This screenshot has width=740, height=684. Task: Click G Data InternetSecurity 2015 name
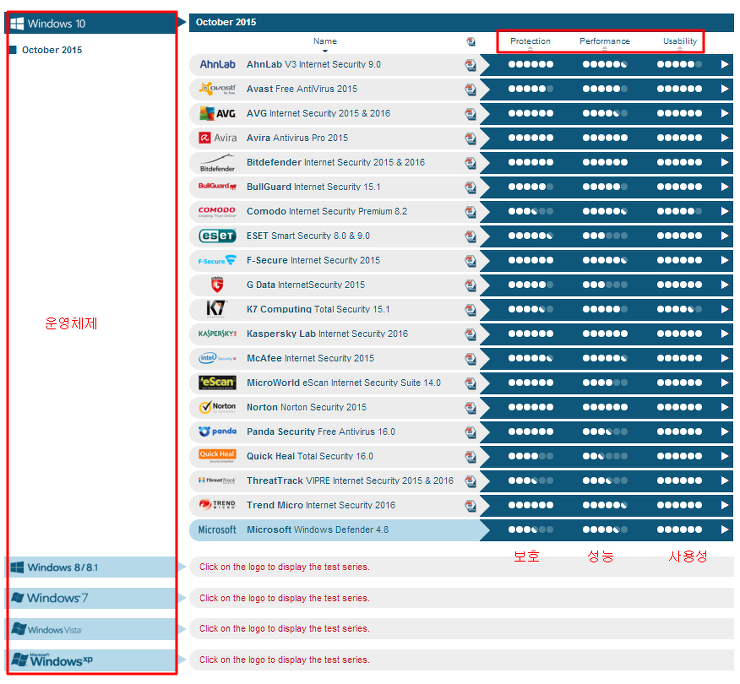[305, 285]
